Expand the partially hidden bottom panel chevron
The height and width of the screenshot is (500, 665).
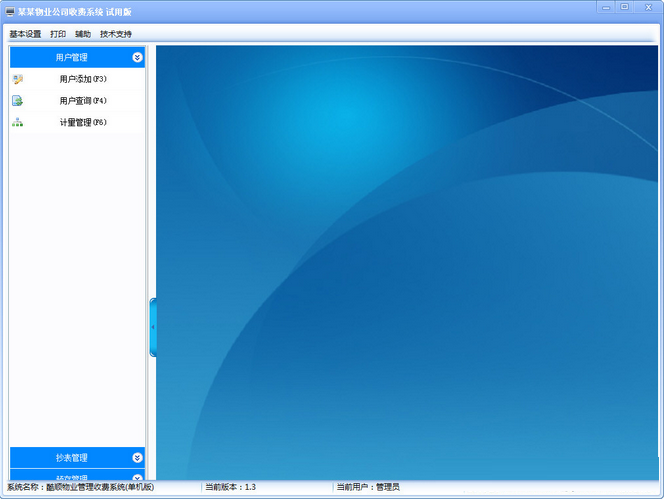[137, 478]
